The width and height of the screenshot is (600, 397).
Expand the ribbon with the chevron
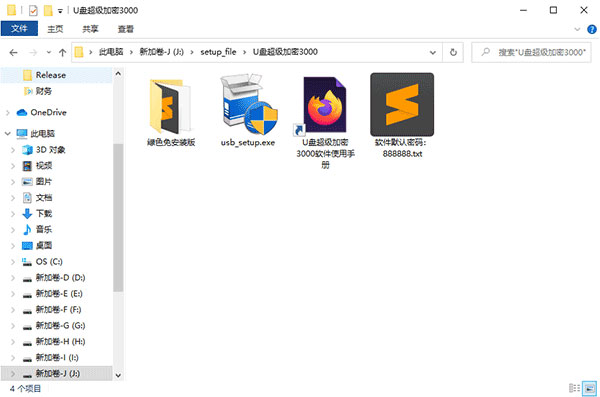pyautogui.click(x=577, y=29)
